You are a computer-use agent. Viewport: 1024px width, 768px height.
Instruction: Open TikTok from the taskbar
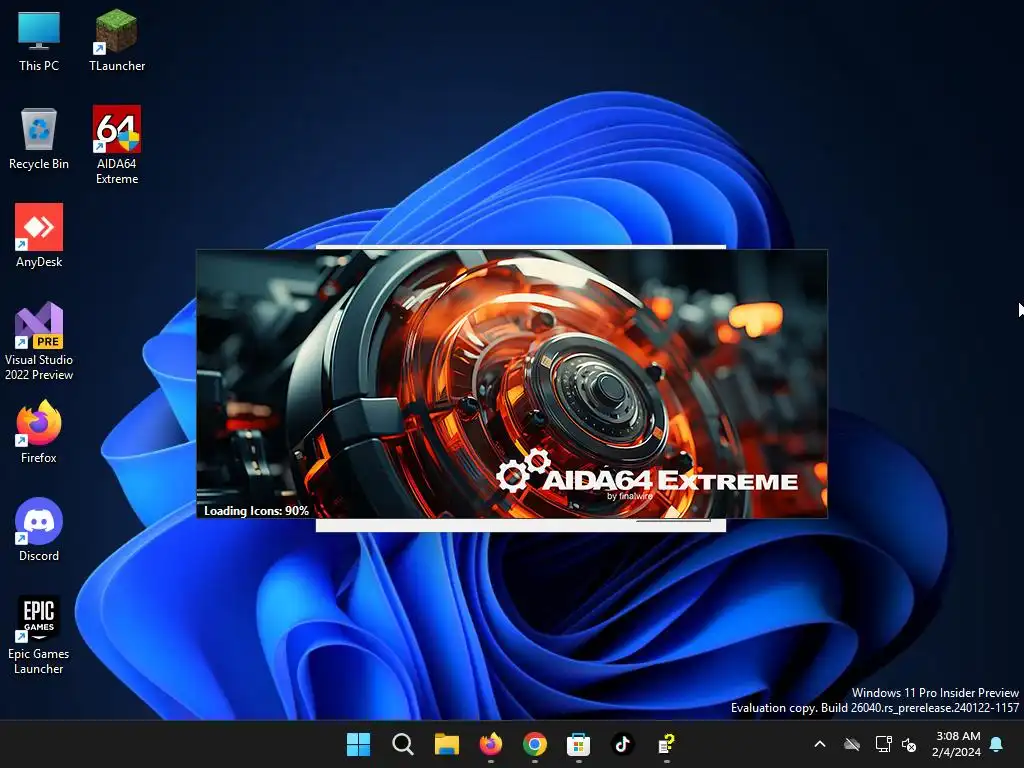click(x=622, y=744)
